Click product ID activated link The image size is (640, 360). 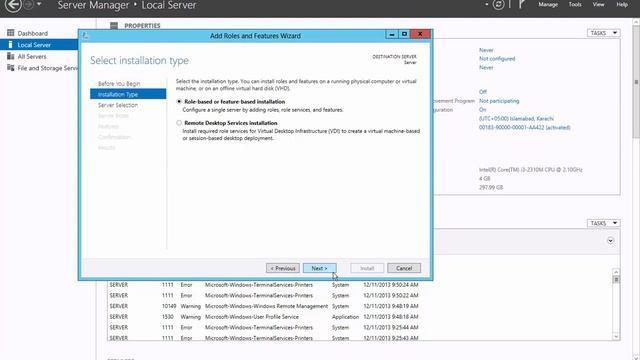524,127
